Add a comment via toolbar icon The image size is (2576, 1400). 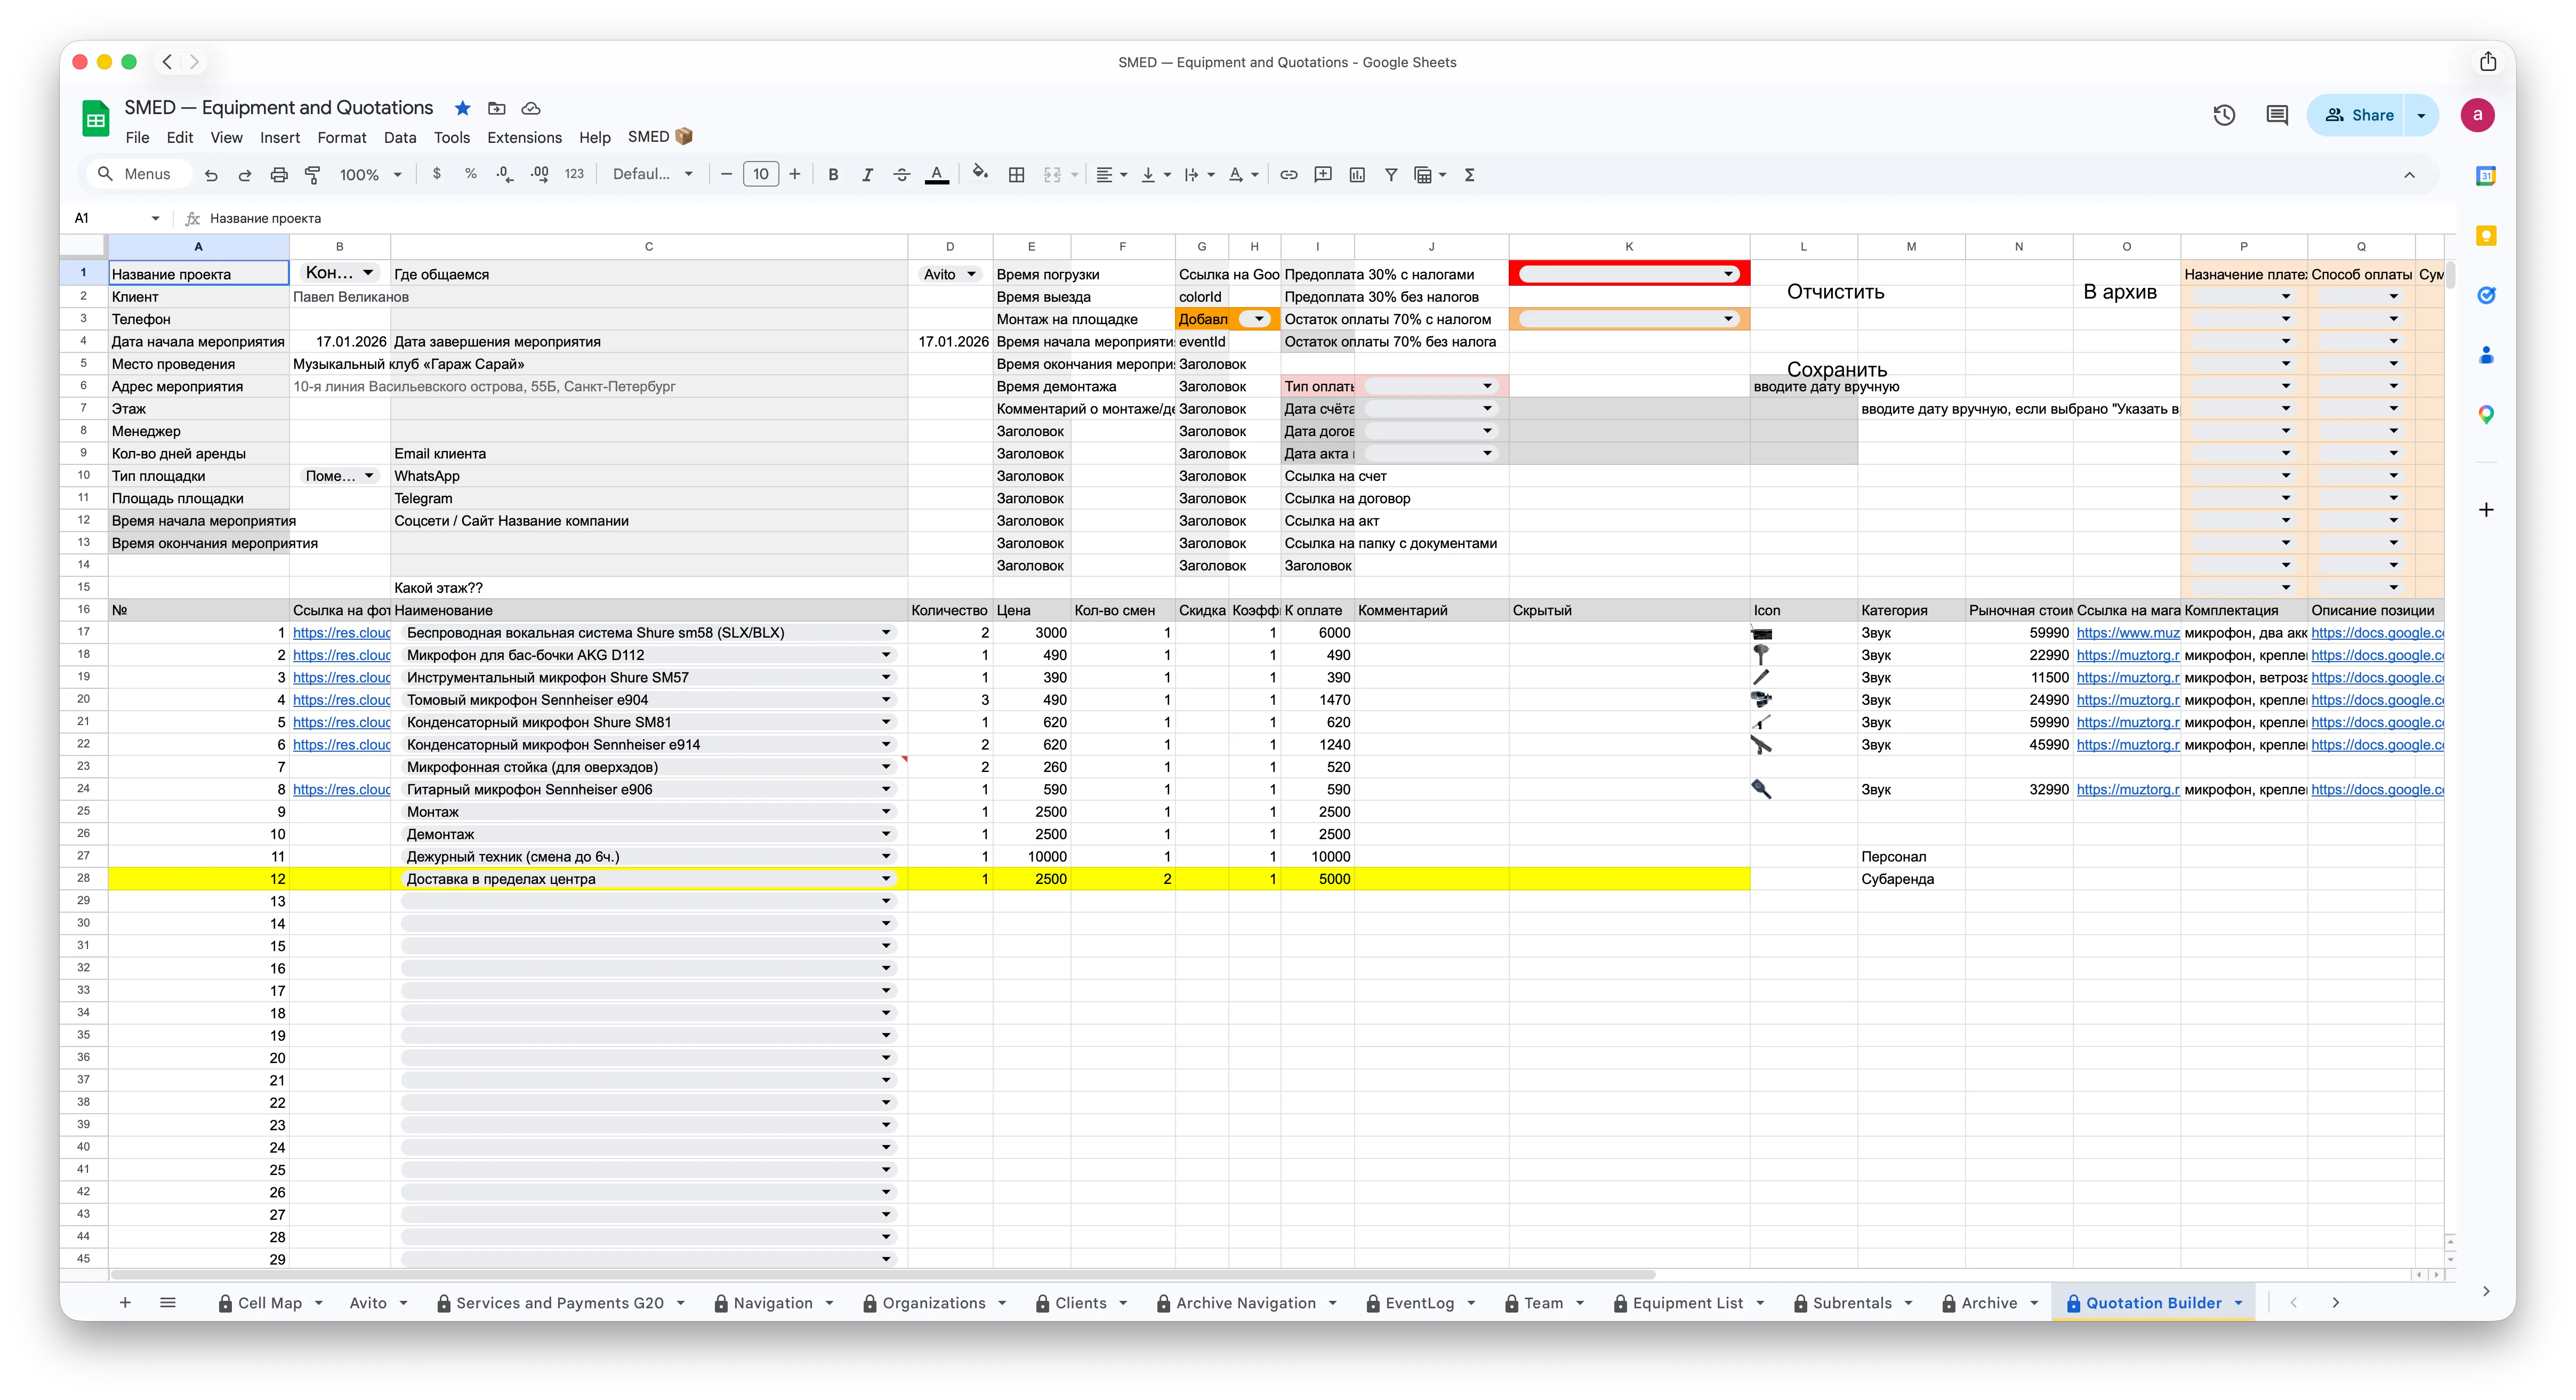pos(1323,175)
